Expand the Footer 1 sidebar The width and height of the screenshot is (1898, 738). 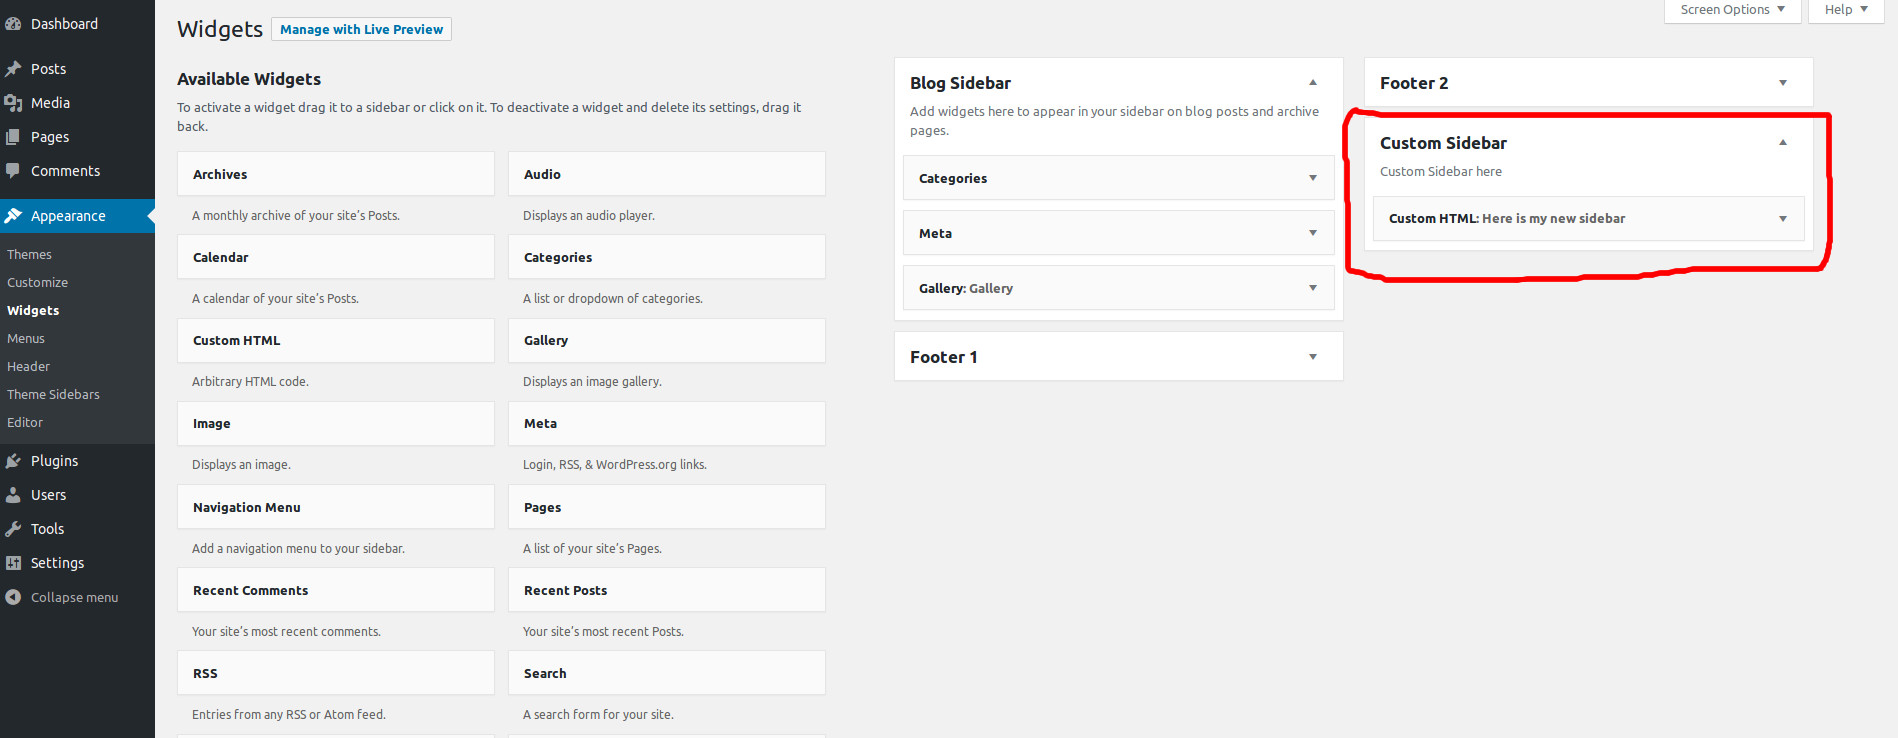[x=1313, y=356]
